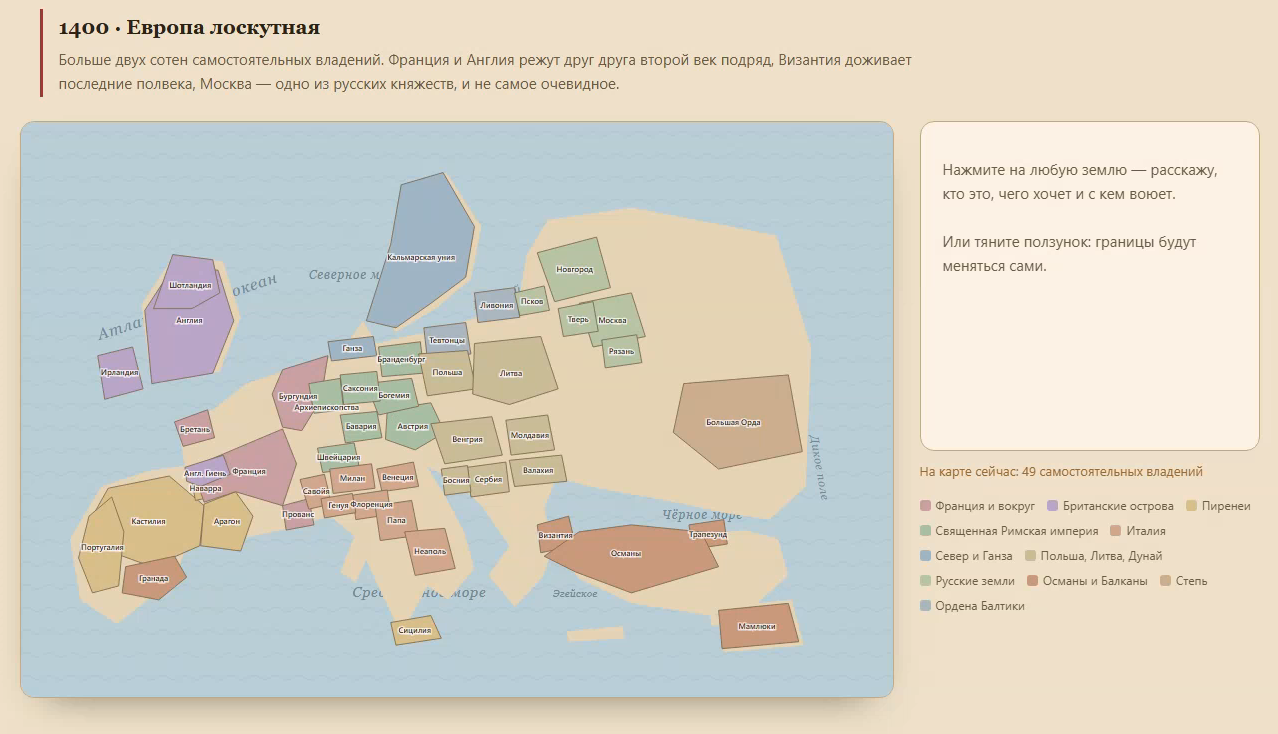Select the Венгрия region
This screenshot has width=1278, height=734.
(x=467, y=439)
